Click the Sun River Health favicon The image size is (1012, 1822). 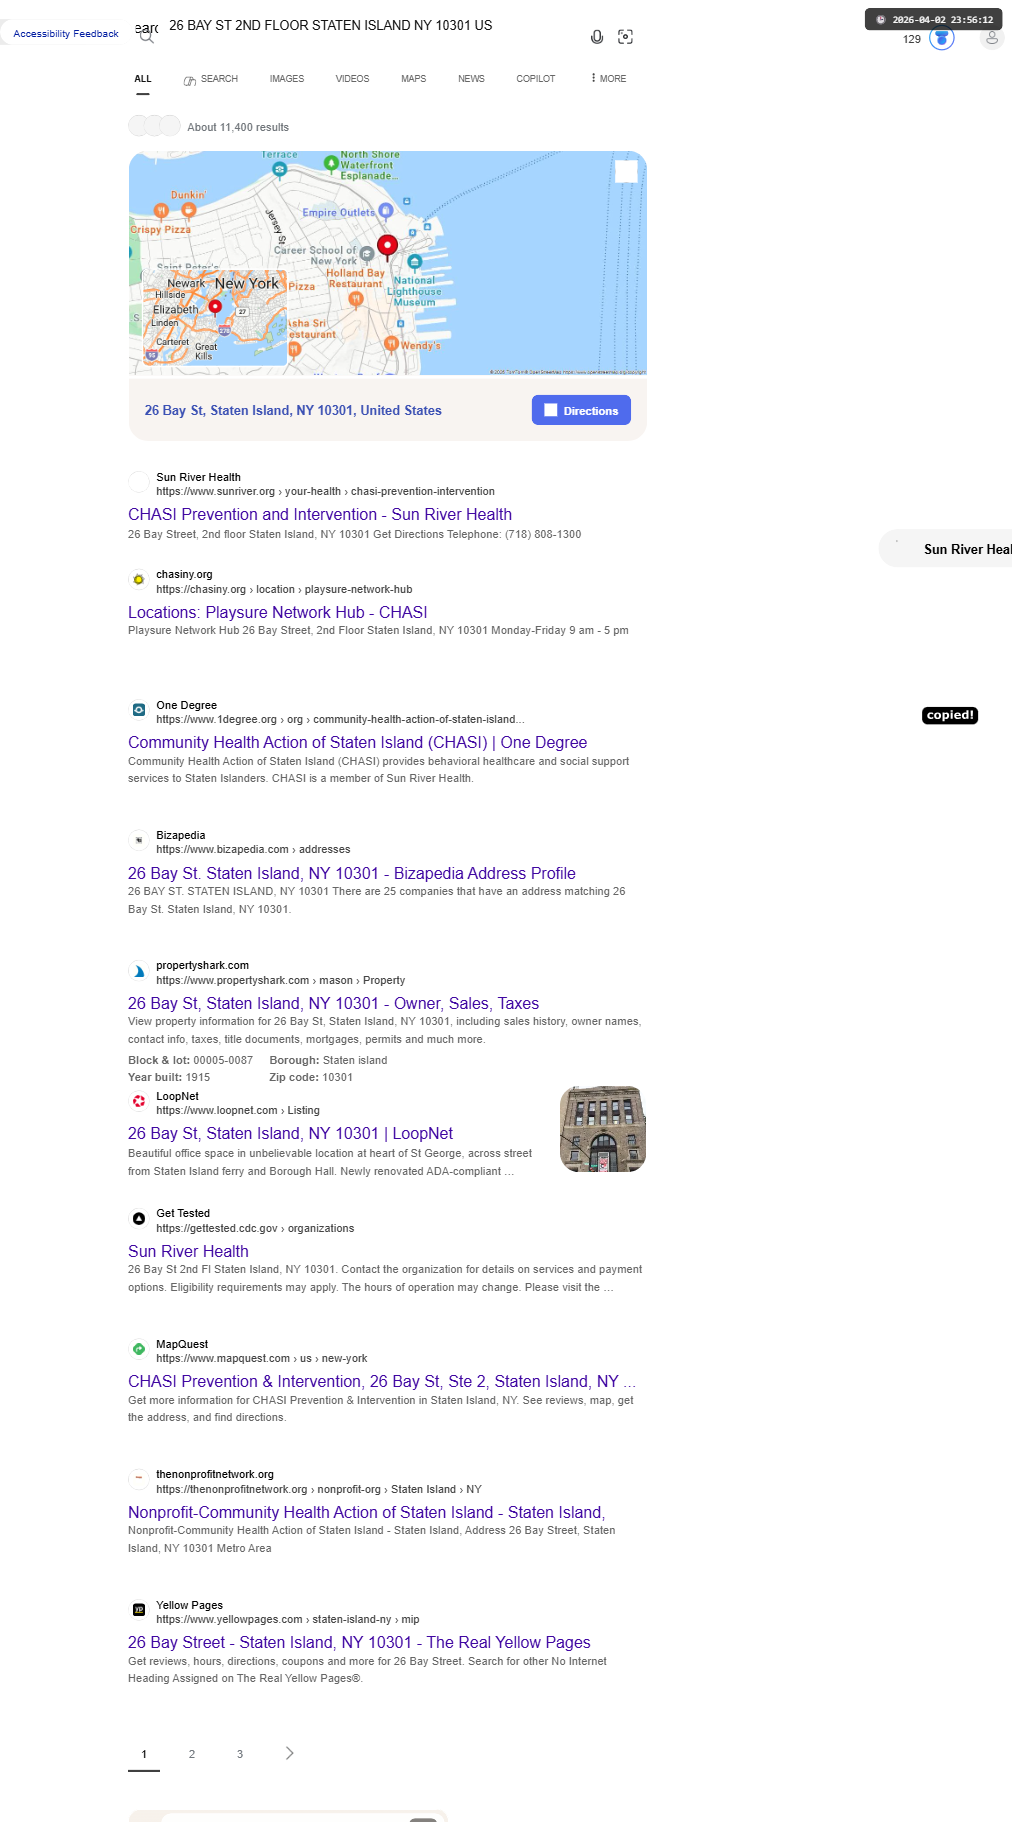139,483
